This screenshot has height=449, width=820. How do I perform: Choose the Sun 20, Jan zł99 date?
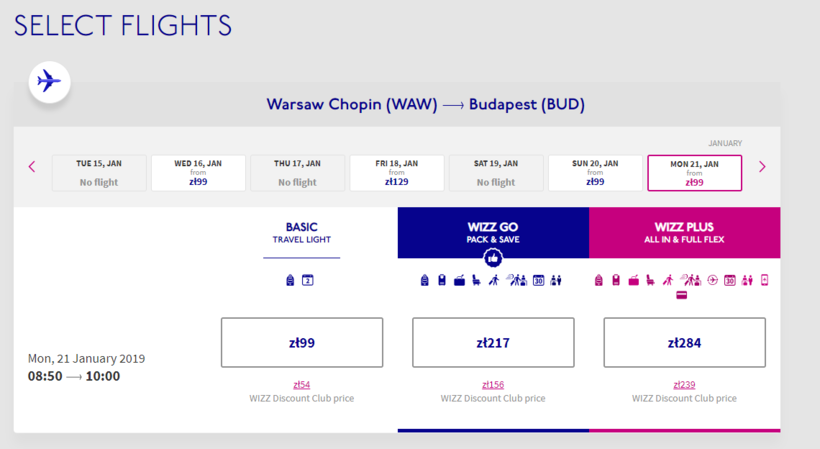pos(595,173)
